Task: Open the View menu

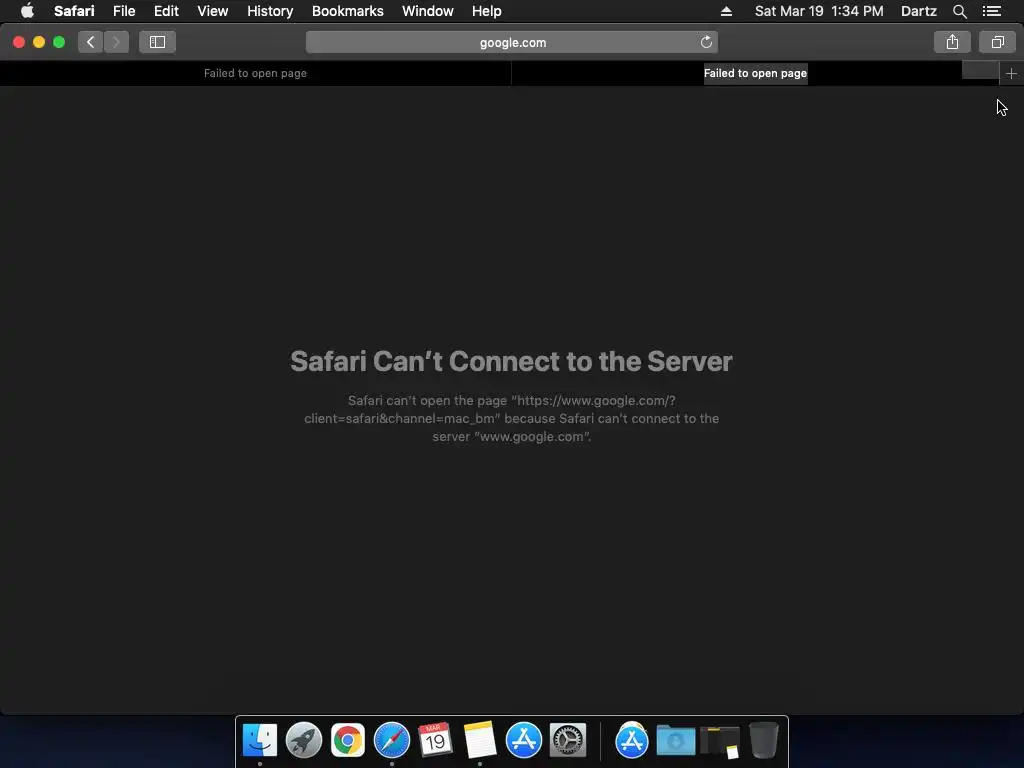Action: [x=212, y=11]
